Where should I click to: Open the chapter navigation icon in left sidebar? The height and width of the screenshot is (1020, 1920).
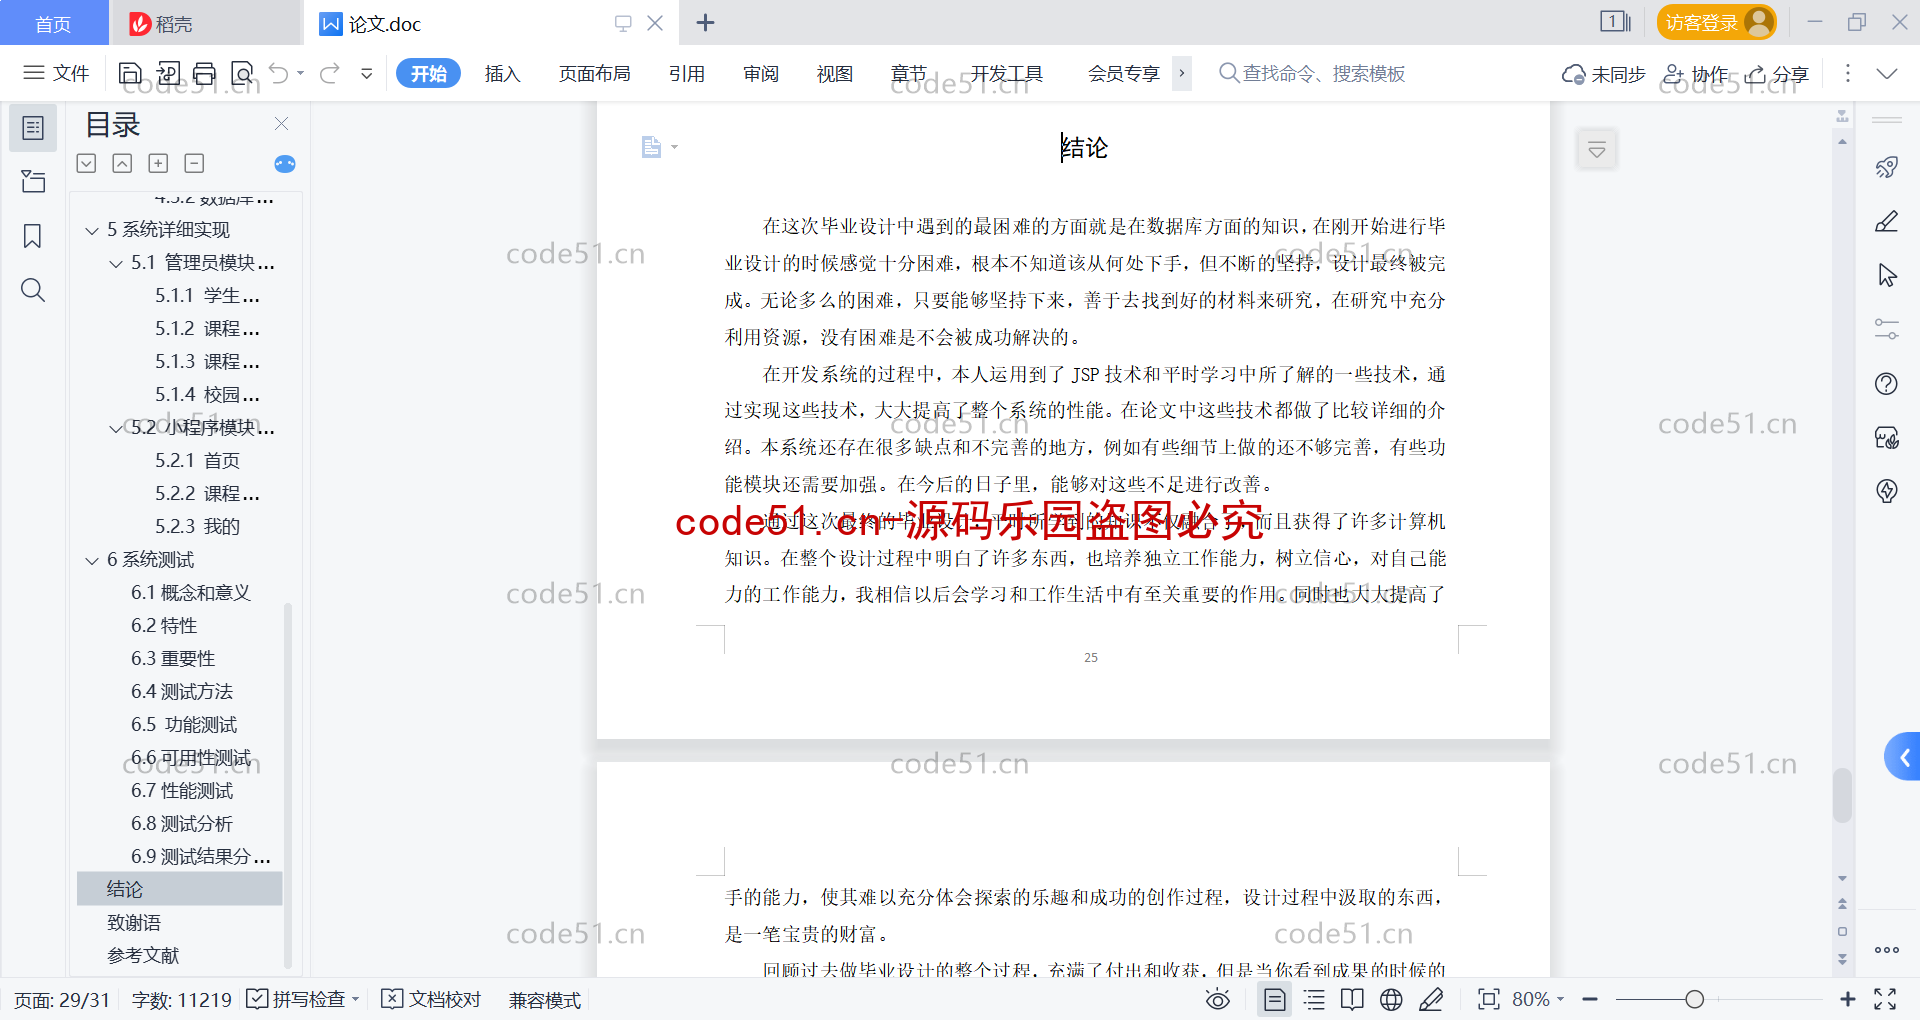(33, 181)
